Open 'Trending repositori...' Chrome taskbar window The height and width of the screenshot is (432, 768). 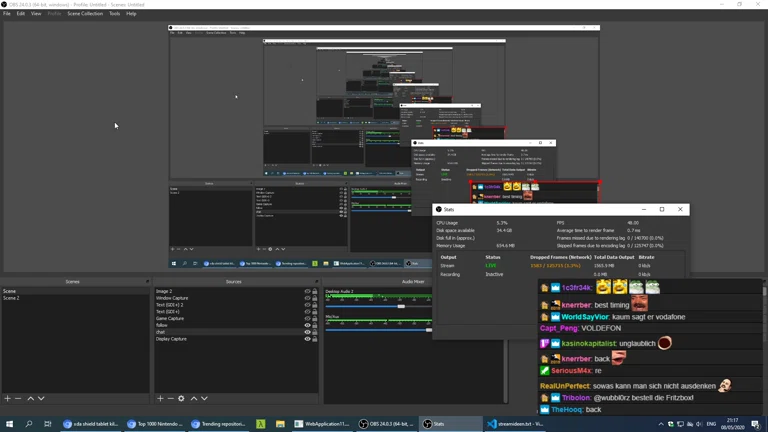219,424
